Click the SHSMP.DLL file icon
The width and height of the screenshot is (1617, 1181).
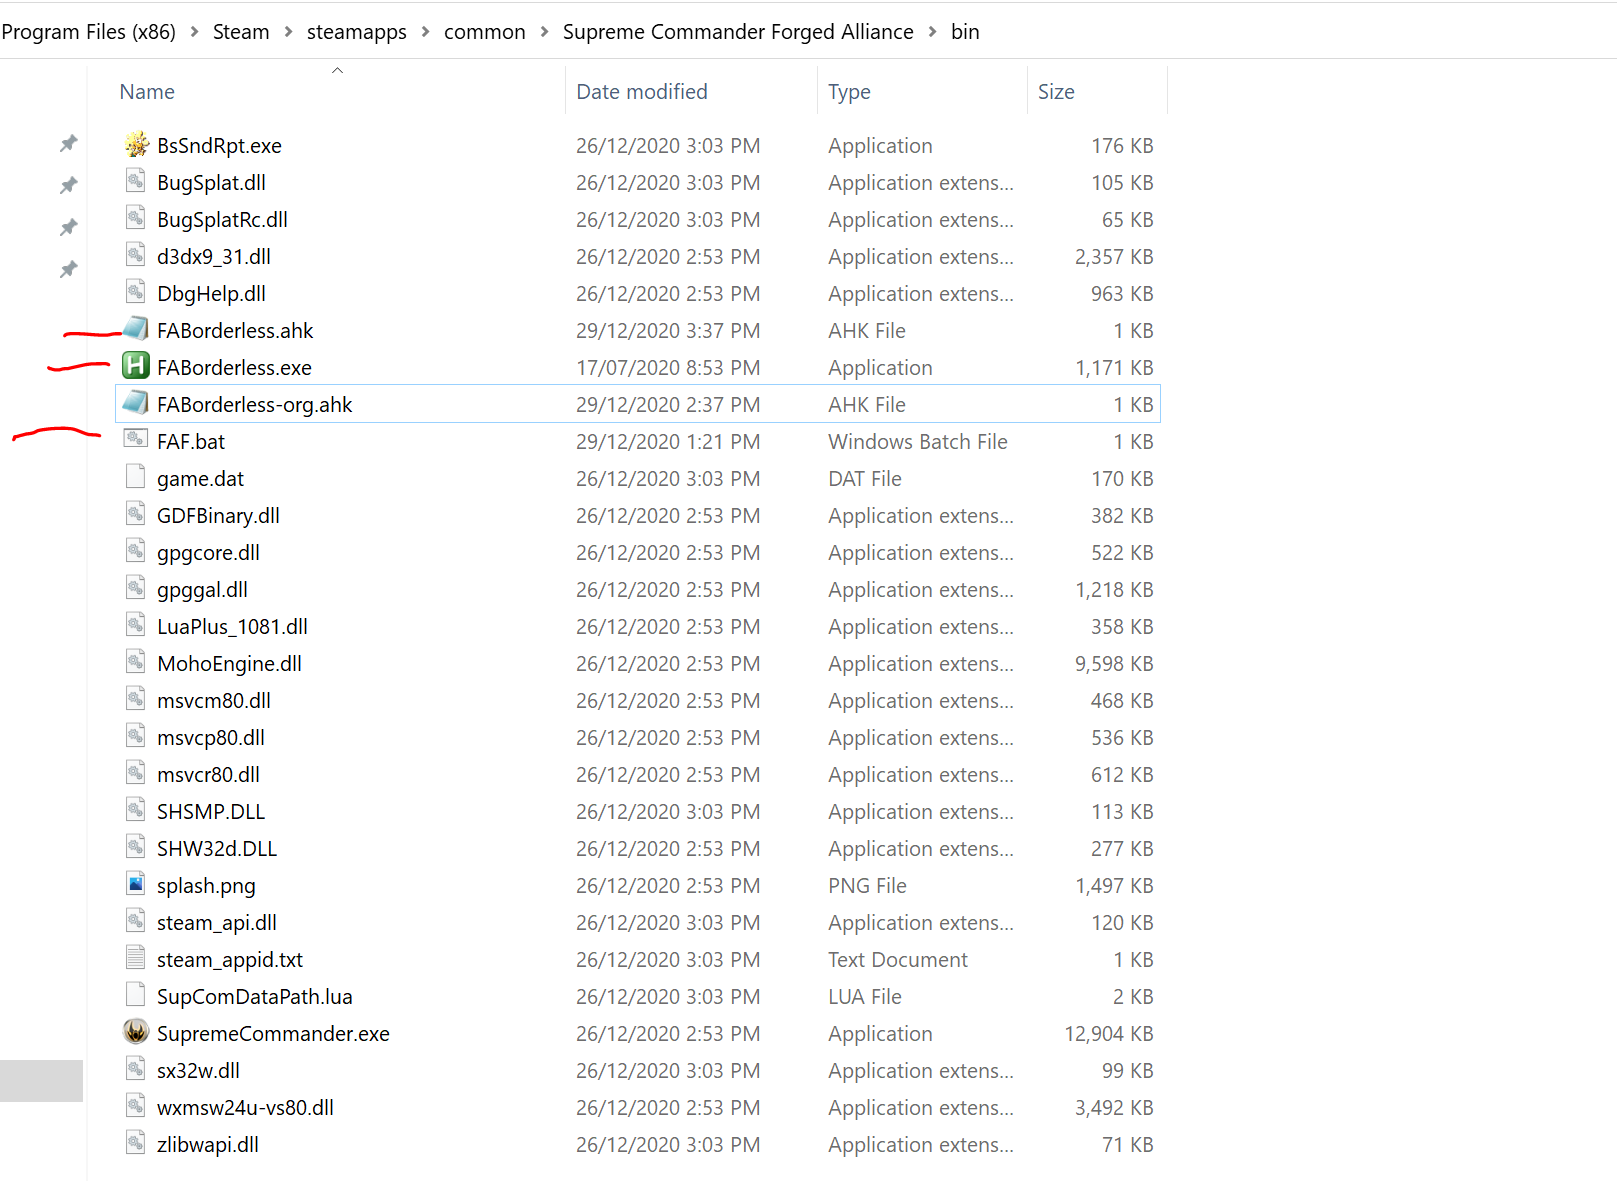click(x=136, y=810)
